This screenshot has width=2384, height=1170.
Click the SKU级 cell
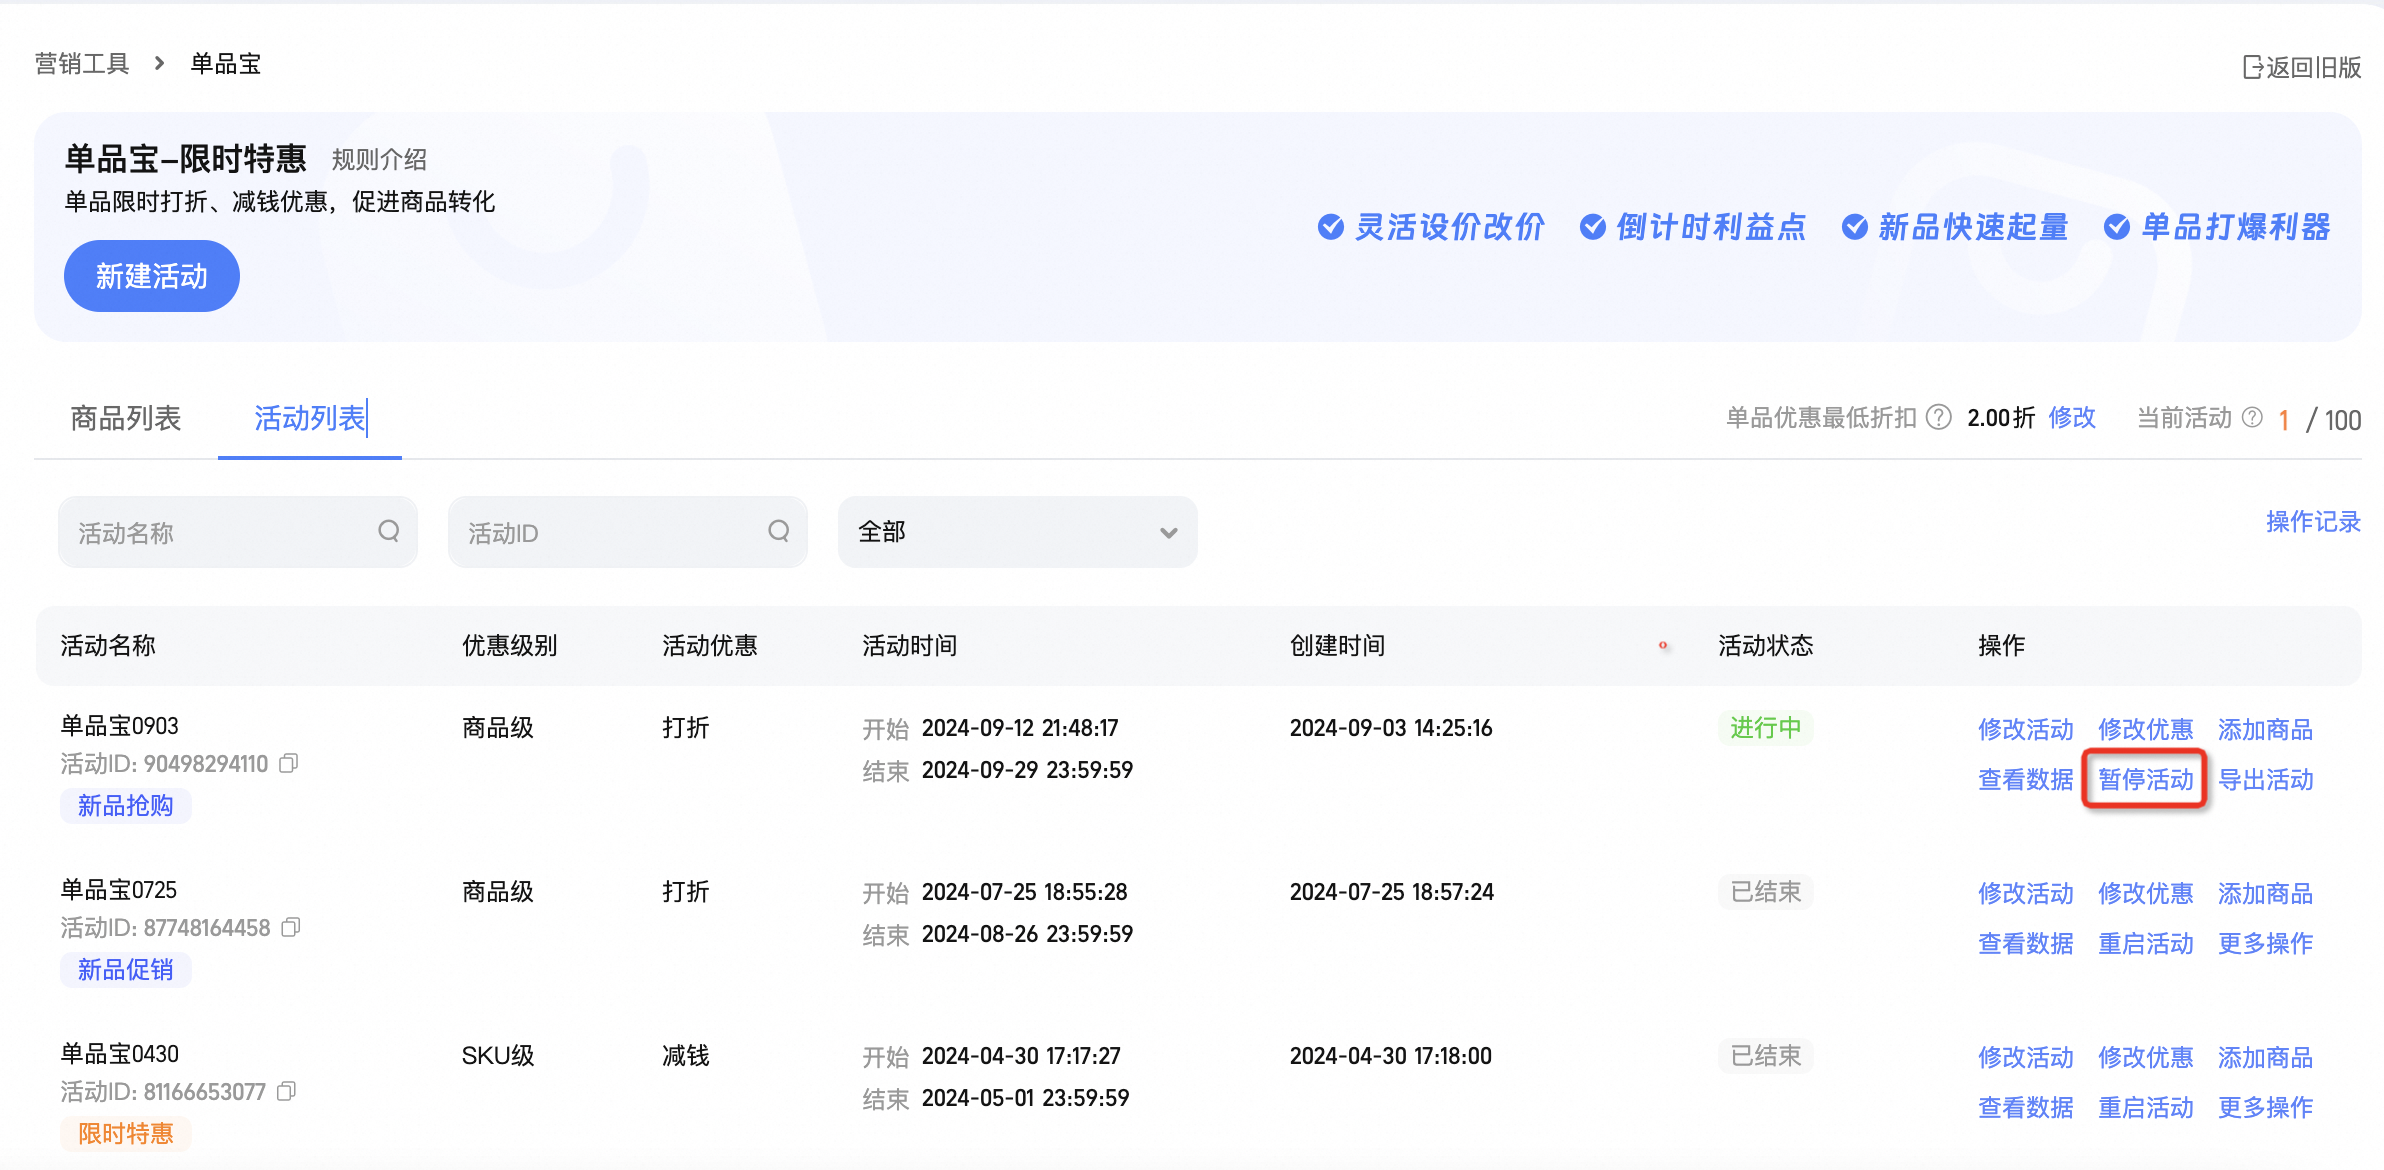(x=498, y=1055)
